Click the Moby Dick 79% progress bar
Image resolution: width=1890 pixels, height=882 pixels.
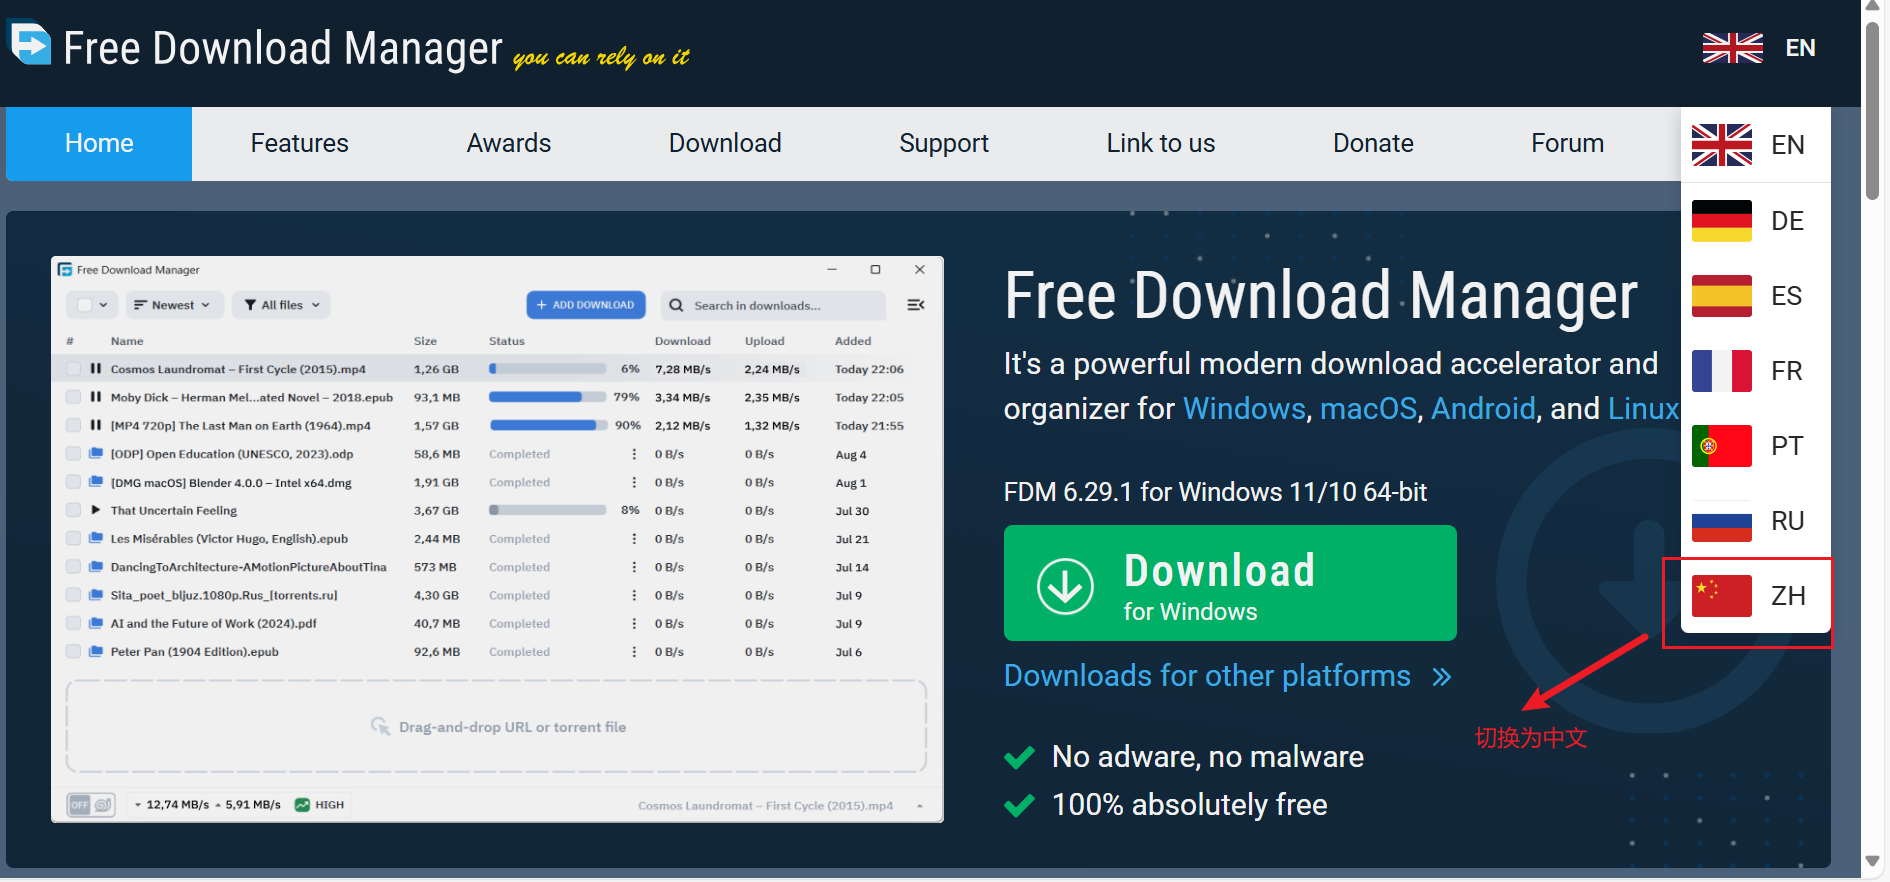pyautogui.click(x=548, y=397)
